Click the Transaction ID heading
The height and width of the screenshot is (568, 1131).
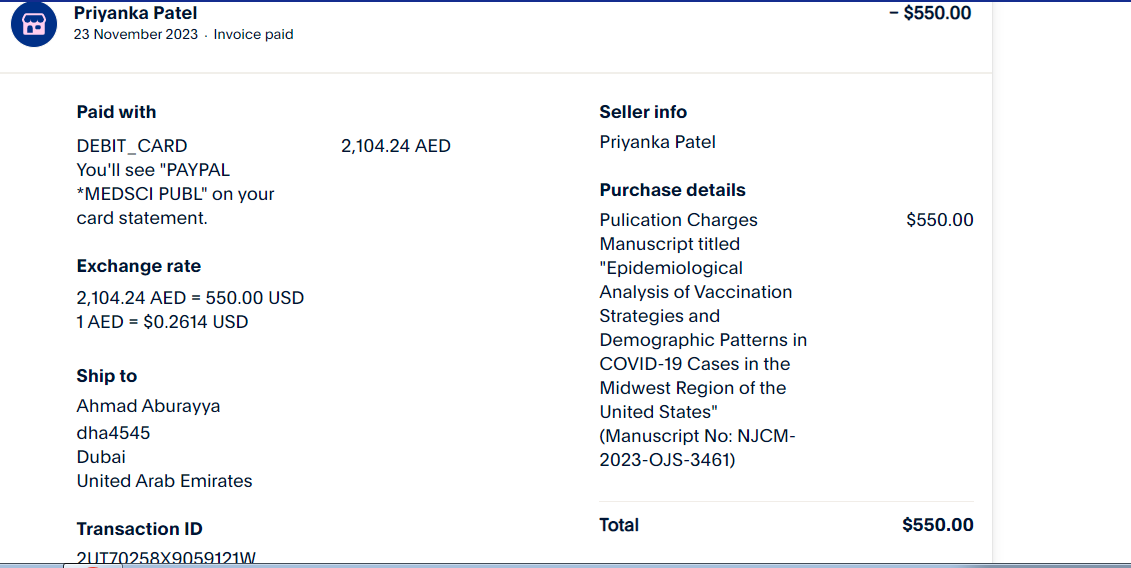pos(139,529)
